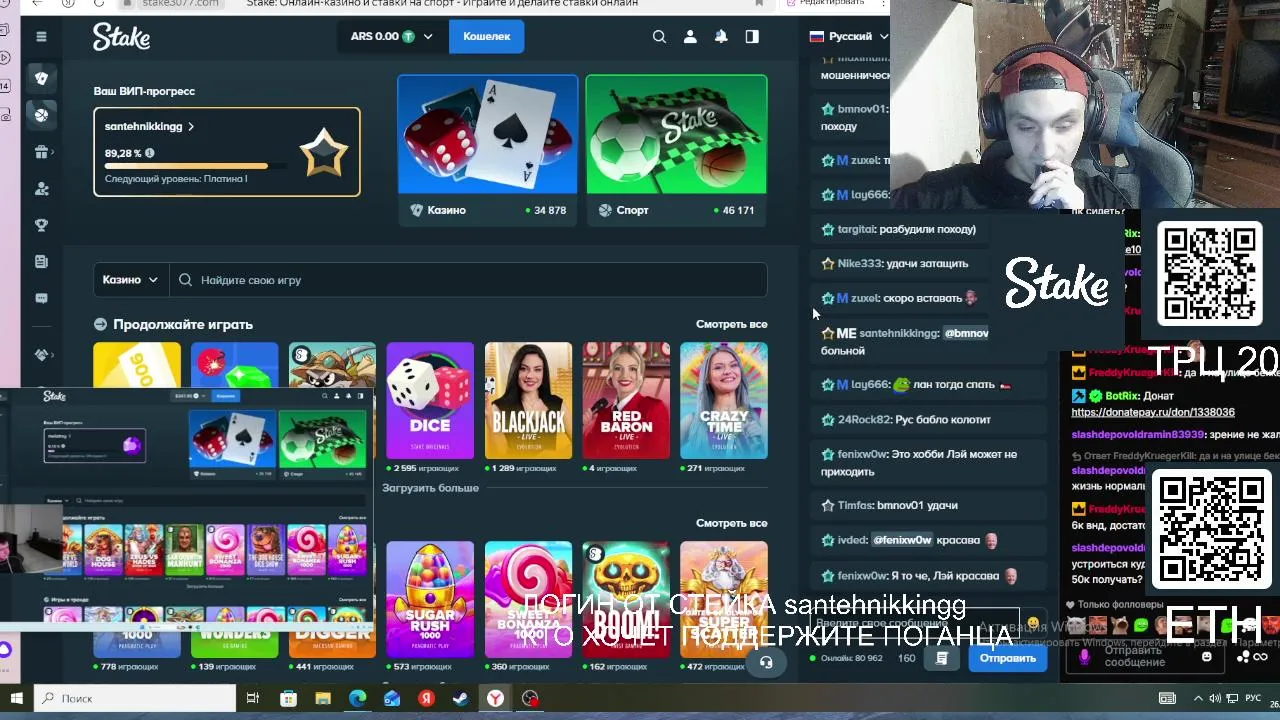Open Microsoft Edge from taskbar
Viewport: 1280px width, 720px height.
pyautogui.click(x=357, y=698)
